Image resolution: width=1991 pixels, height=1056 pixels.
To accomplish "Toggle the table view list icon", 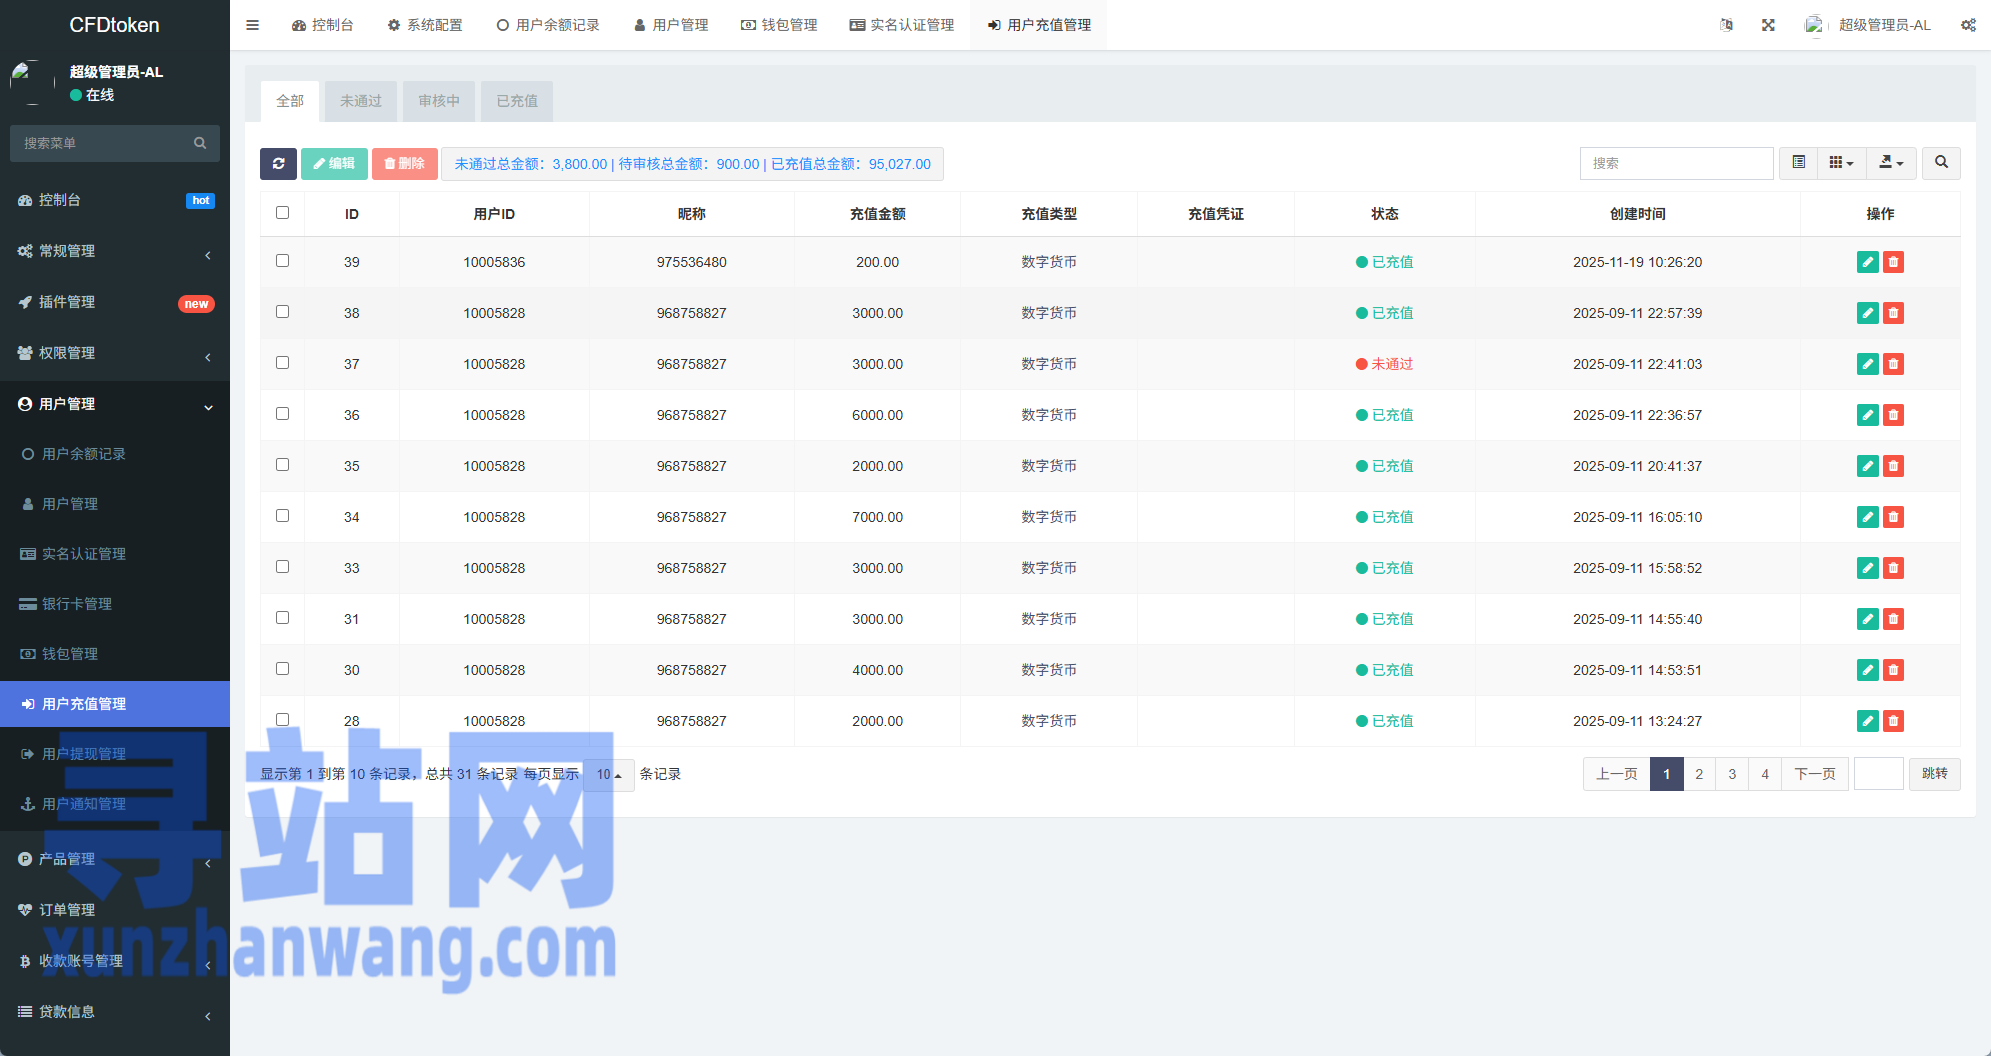I will point(1798,163).
